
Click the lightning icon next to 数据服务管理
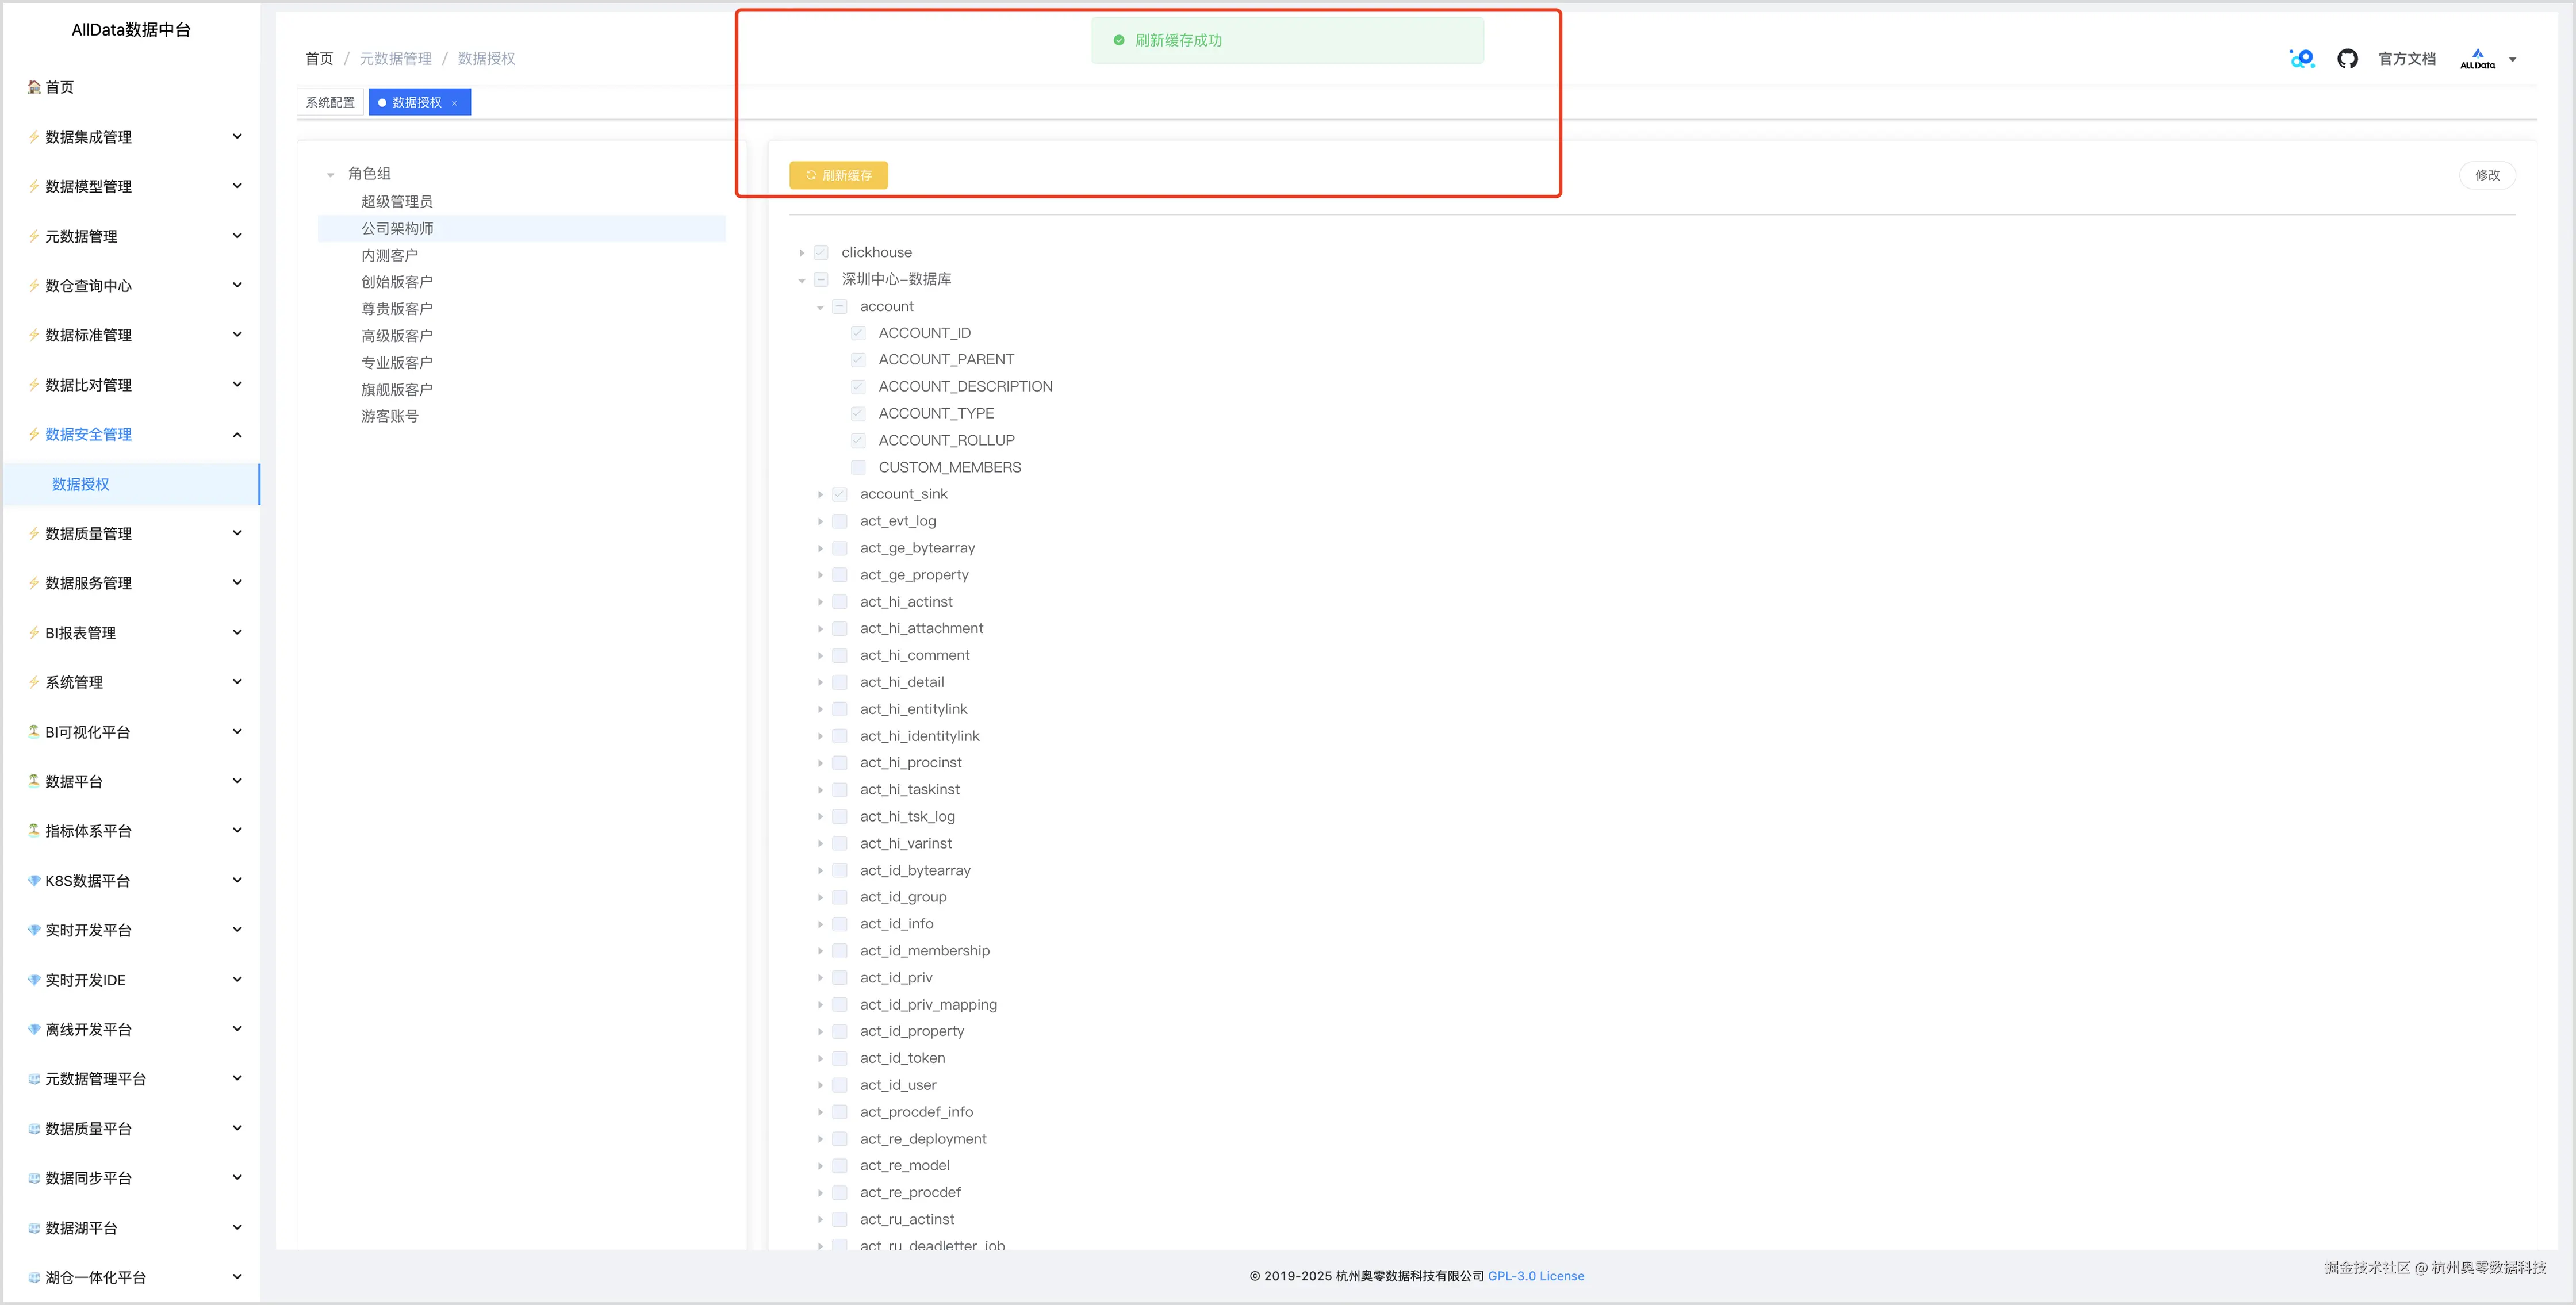tap(34, 583)
